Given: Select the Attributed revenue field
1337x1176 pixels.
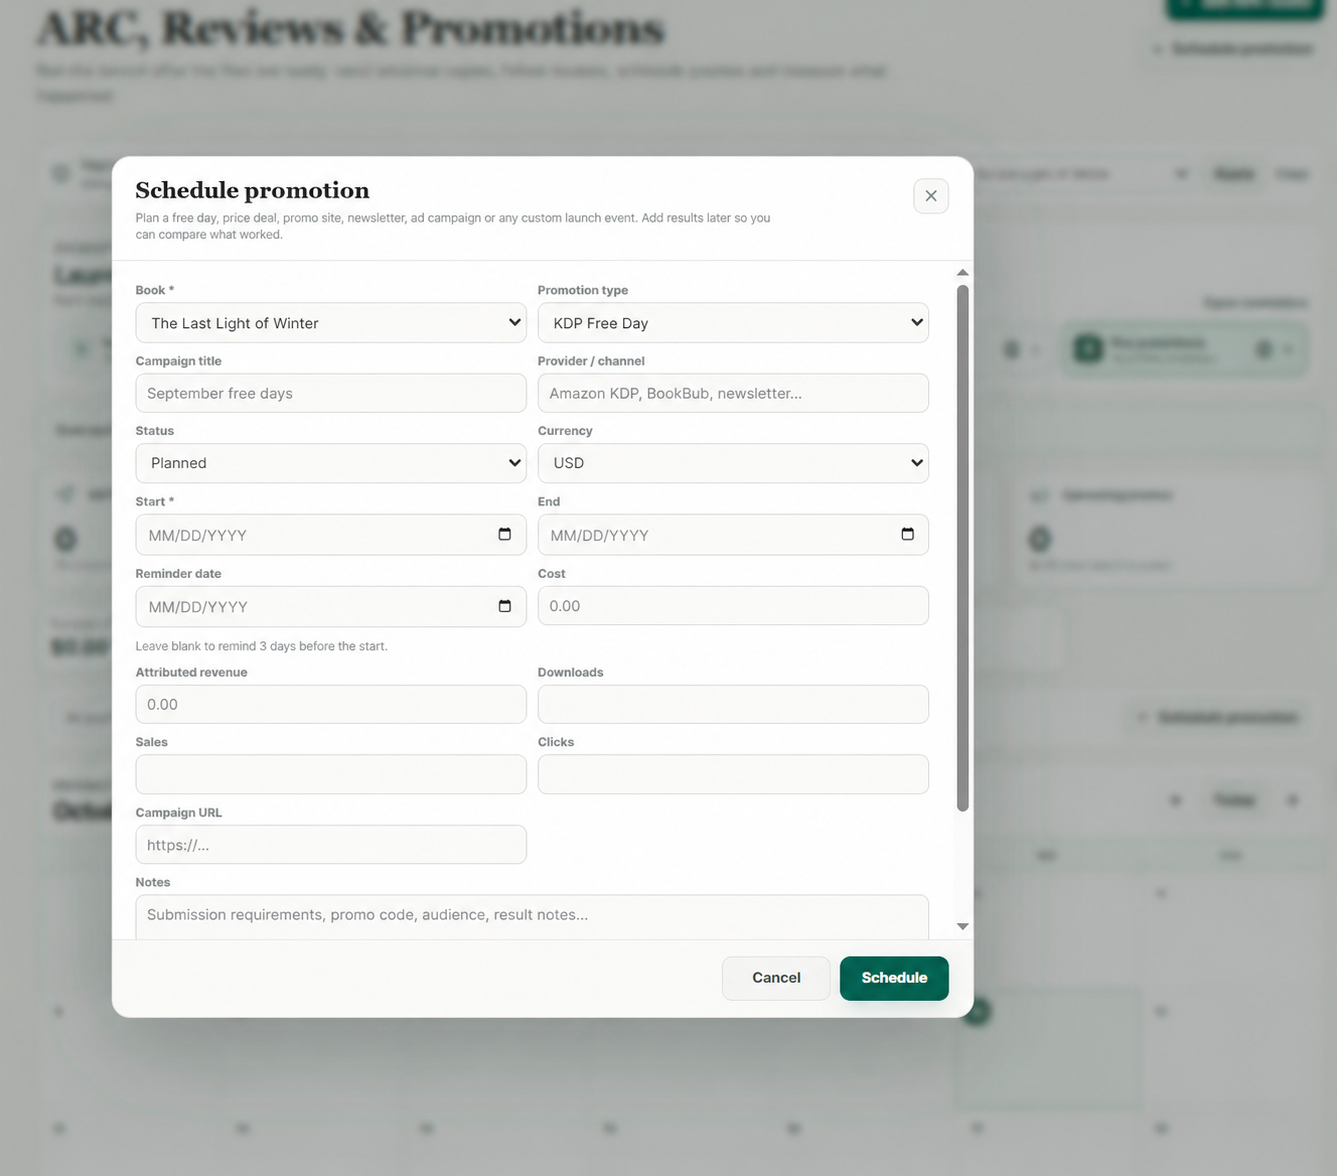Looking at the screenshot, I should [x=331, y=704].
